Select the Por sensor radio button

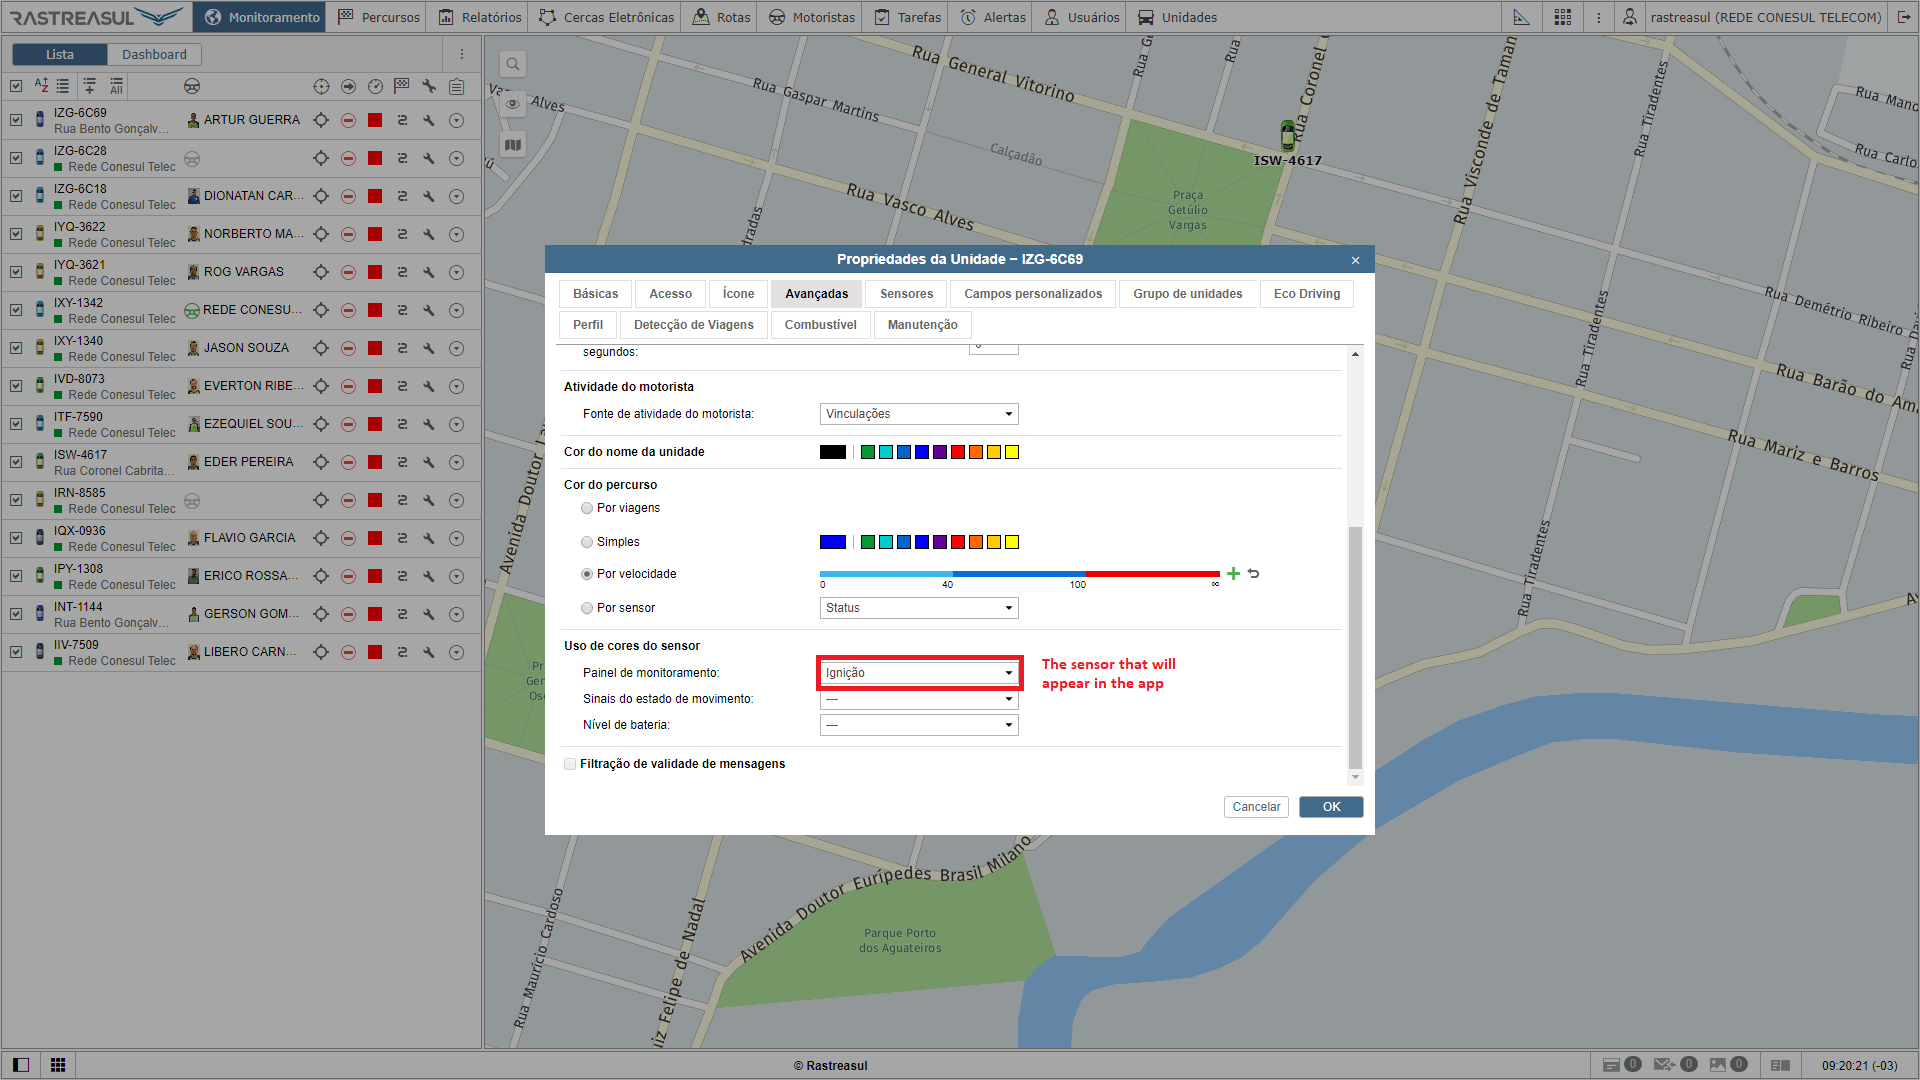587,608
